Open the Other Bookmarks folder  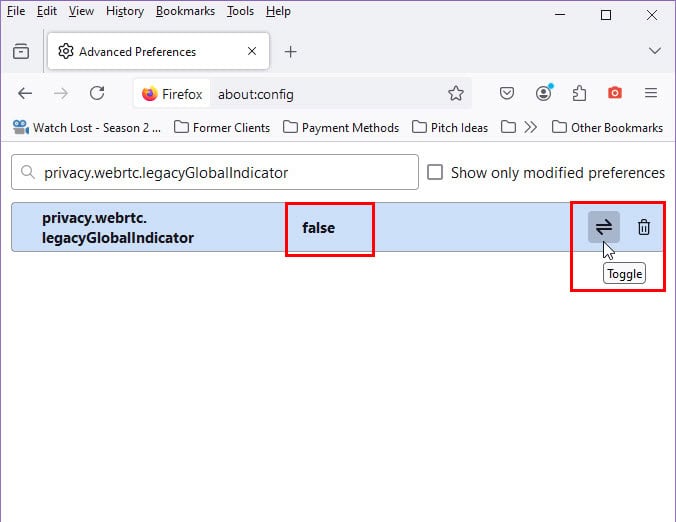607,128
